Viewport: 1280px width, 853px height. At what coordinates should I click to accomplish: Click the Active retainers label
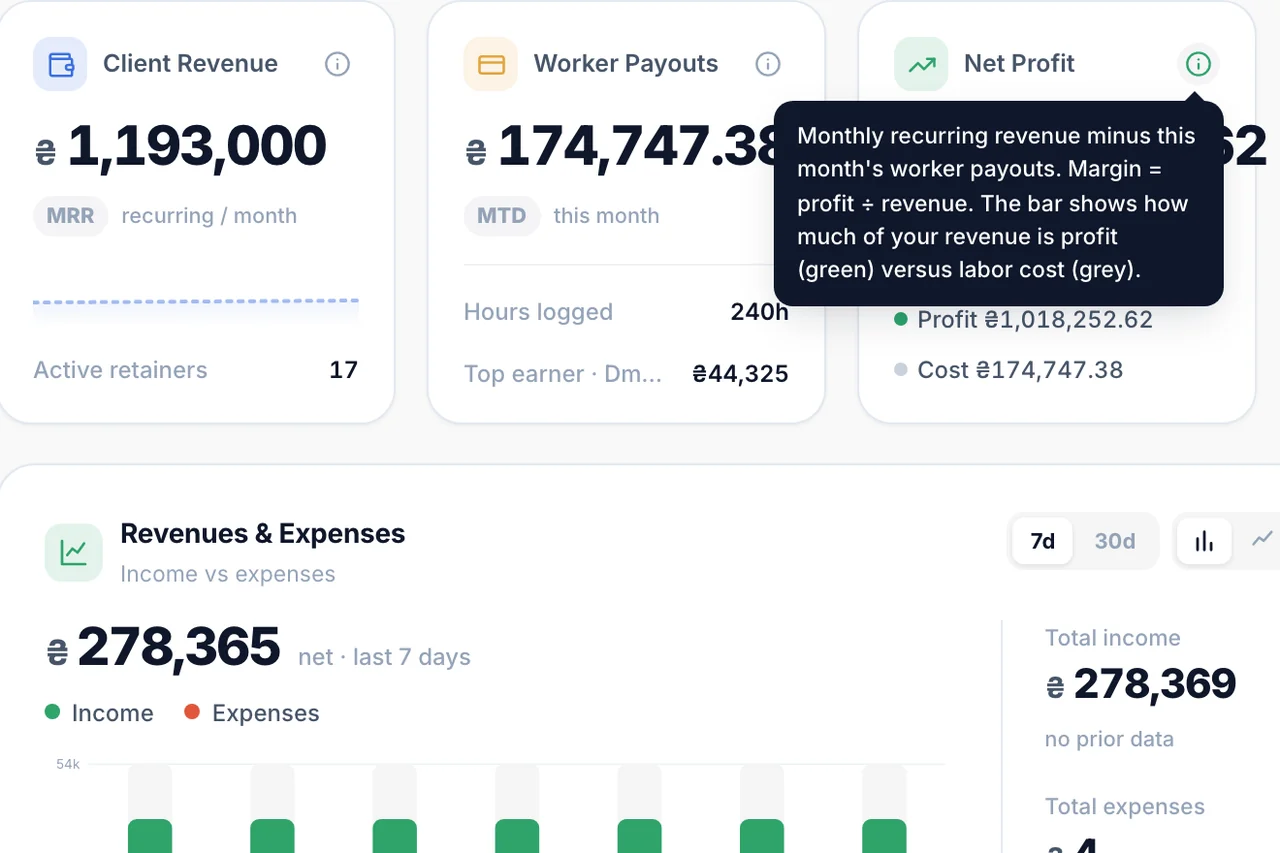click(121, 370)
